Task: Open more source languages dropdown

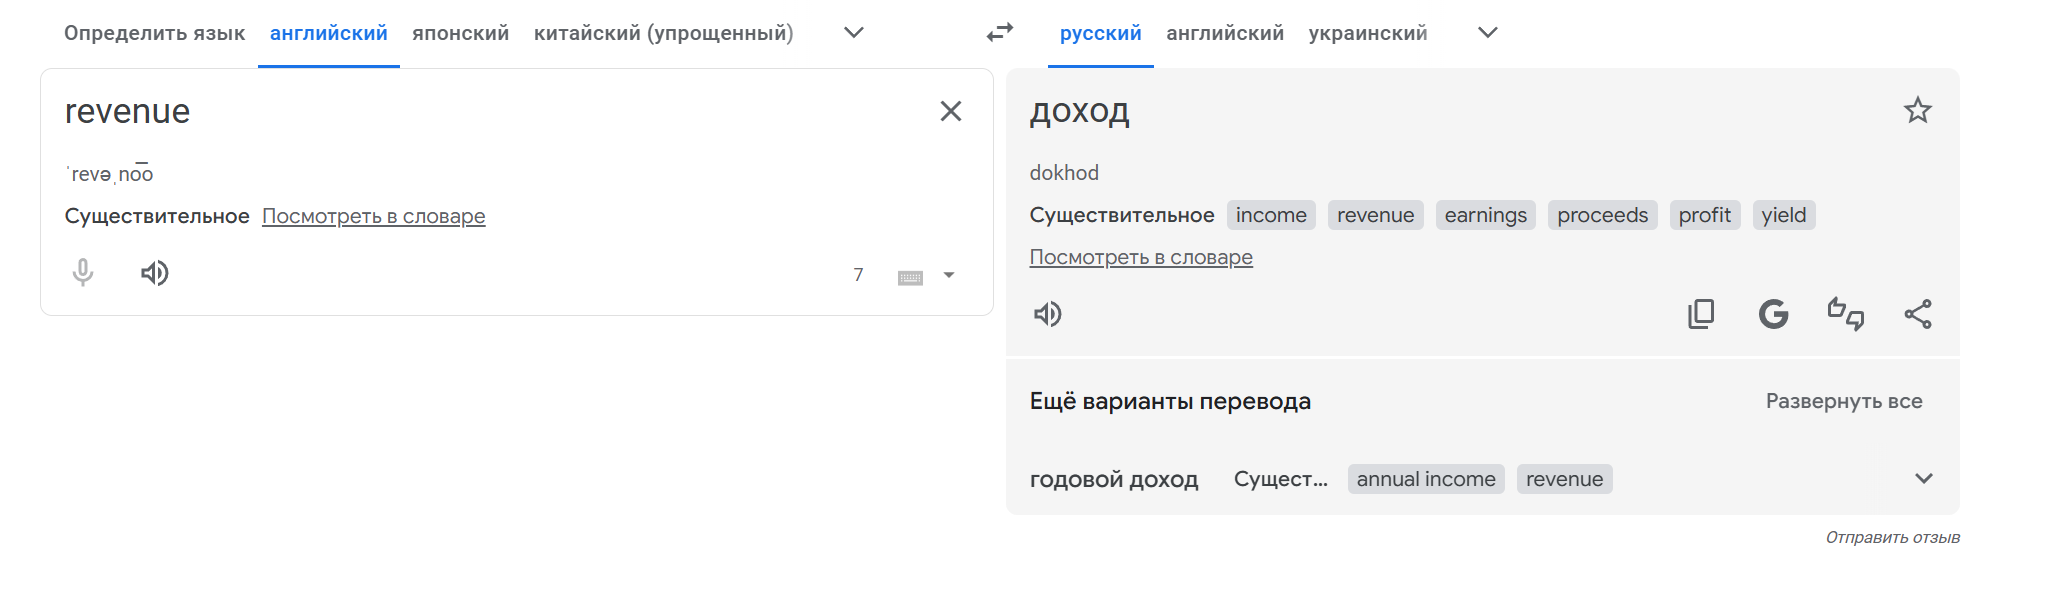Action: 853,33
